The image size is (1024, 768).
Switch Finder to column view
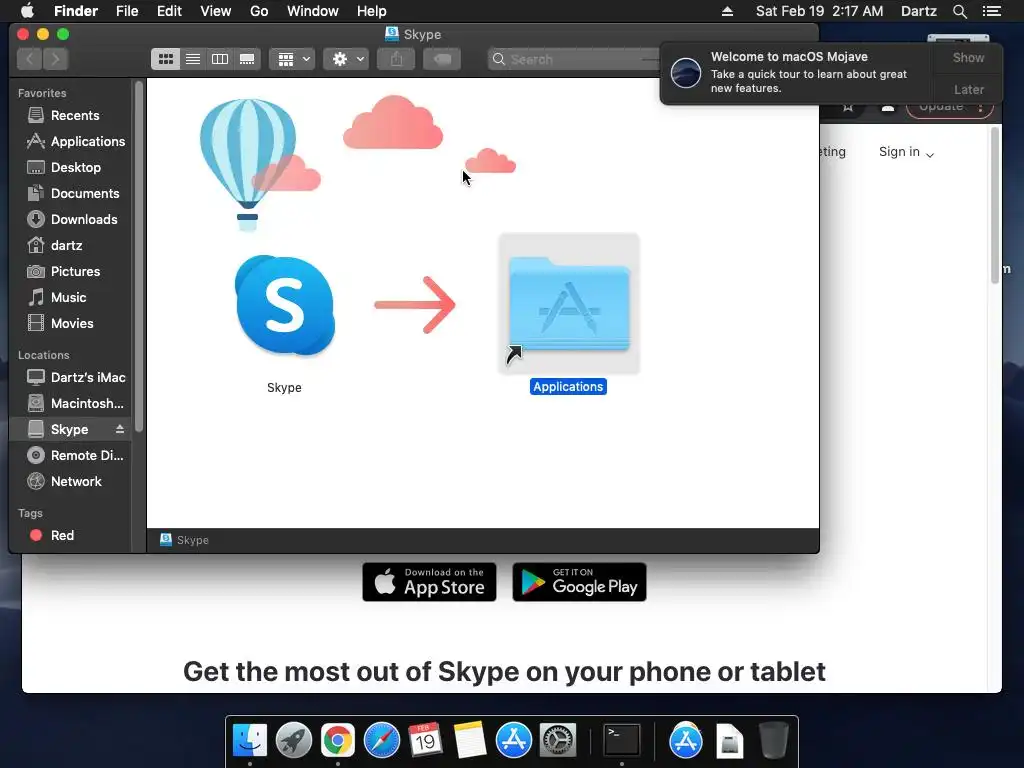point(220,59)
